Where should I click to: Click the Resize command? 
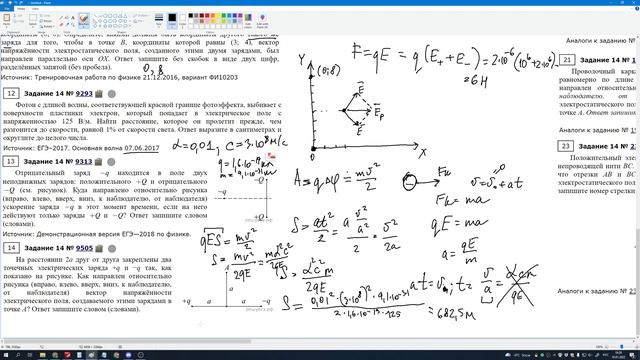(46, 21)
